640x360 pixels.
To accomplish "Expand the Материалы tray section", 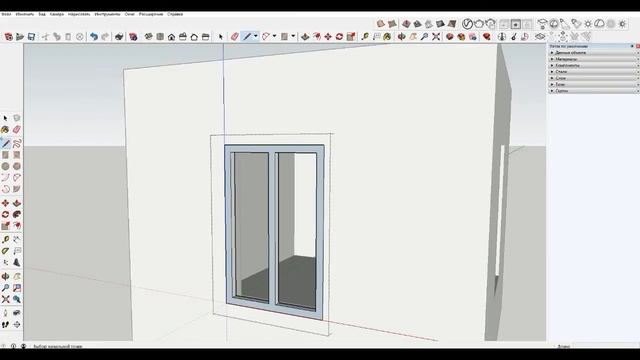I will 594,59.
